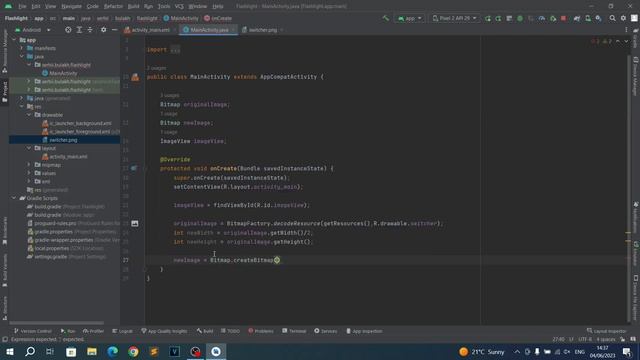Collapse the java folder in the project tree
This screenshot has height=360, width=640.
(22, 56)
